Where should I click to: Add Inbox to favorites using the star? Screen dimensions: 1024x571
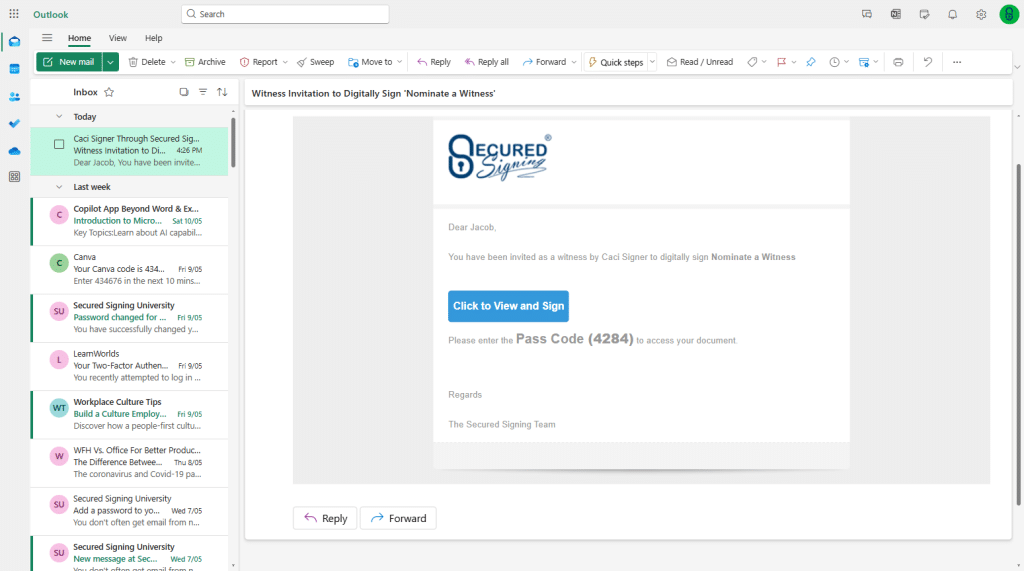(x=109, y=92)
